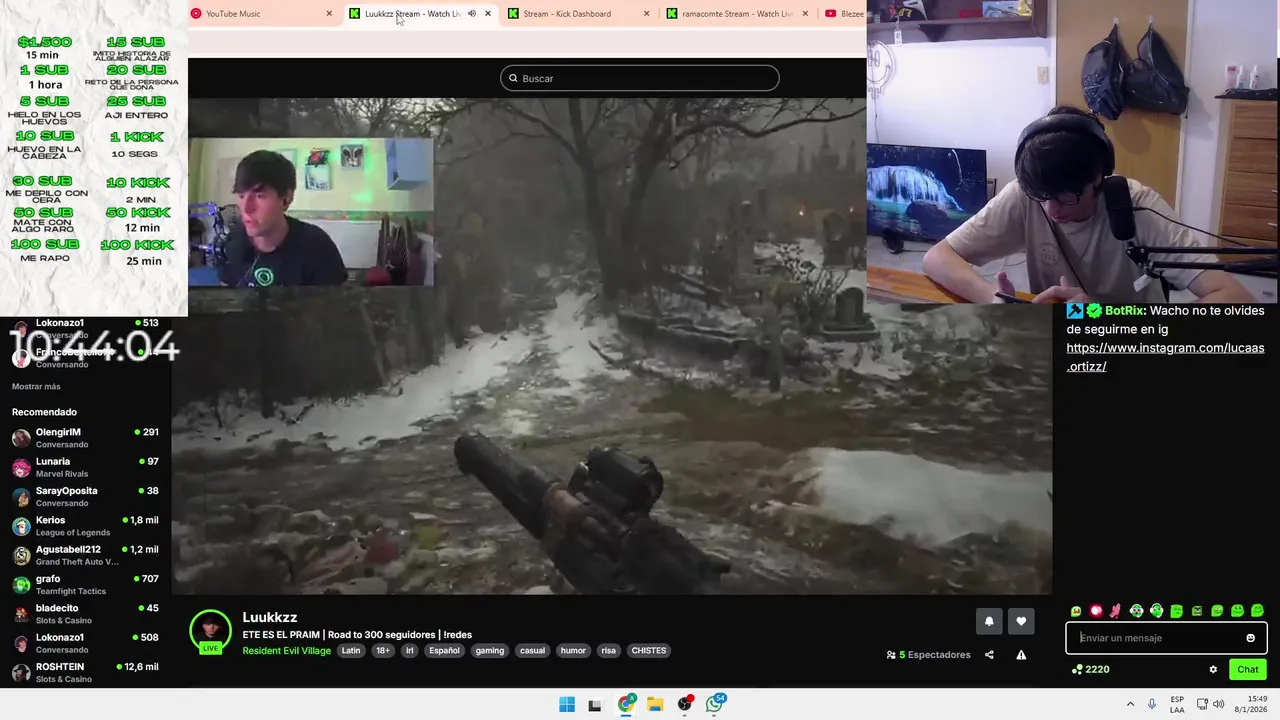Open Resident Evil Village category link
Viewport: 1280px width, 720px height.
tap(286, 650)
